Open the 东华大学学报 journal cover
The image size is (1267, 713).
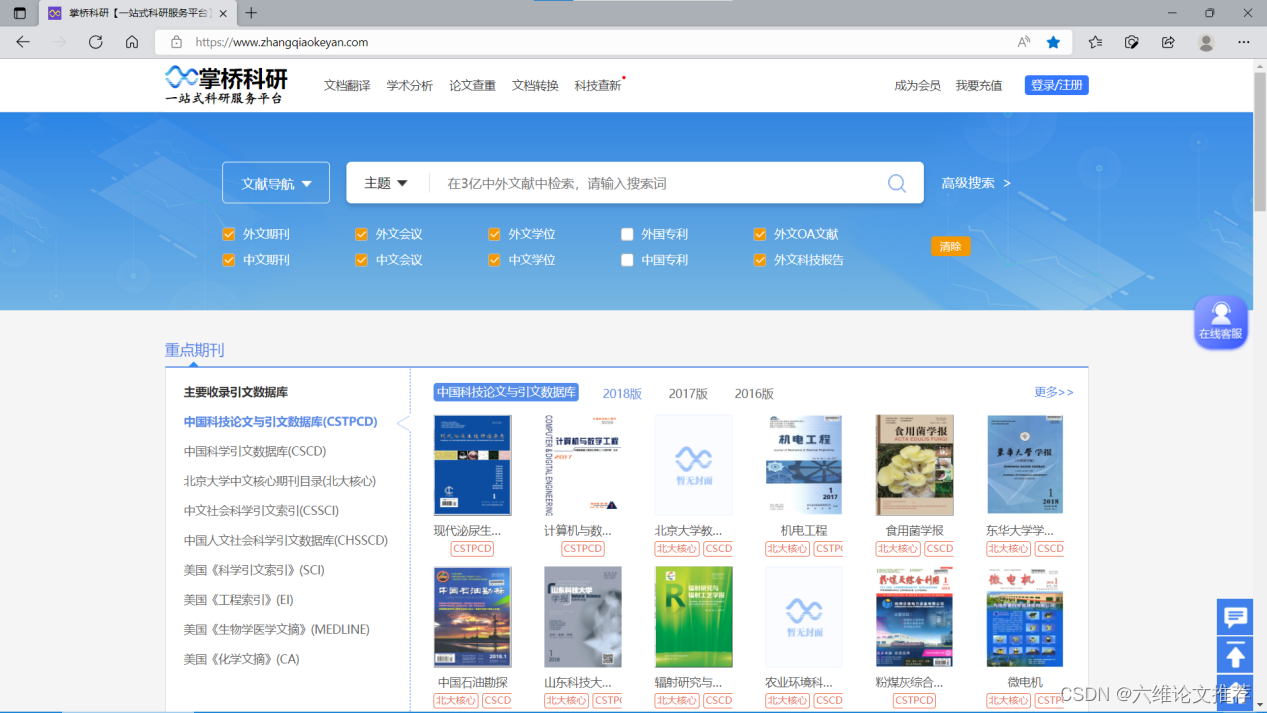pos(1025,465)
